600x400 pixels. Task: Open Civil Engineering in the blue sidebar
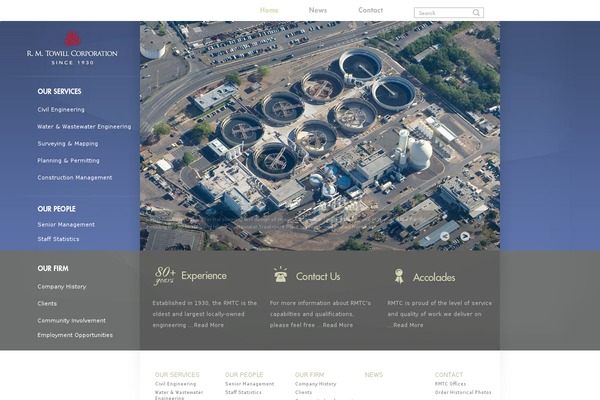coord(61,109)
